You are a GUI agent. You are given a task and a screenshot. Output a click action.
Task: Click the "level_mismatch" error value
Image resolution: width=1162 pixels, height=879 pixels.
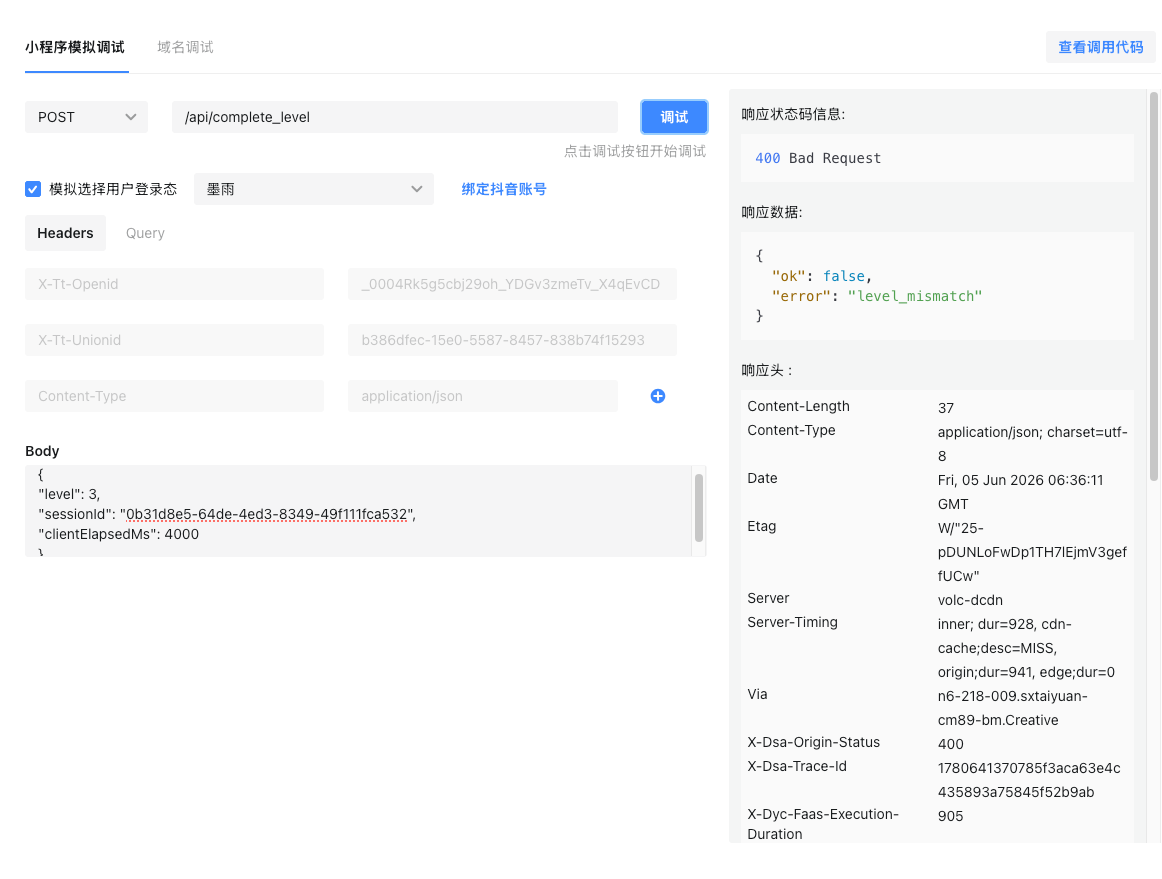coord(914,296)
